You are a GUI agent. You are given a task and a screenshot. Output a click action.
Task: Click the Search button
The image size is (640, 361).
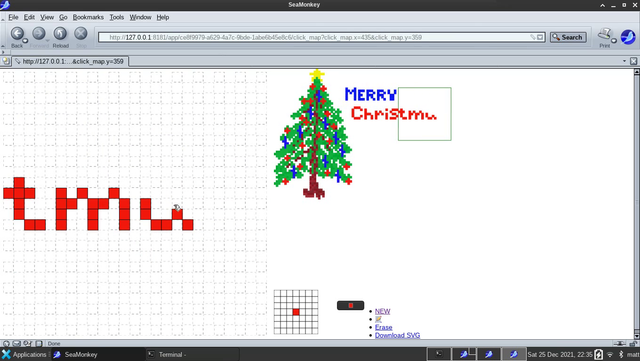568,37
